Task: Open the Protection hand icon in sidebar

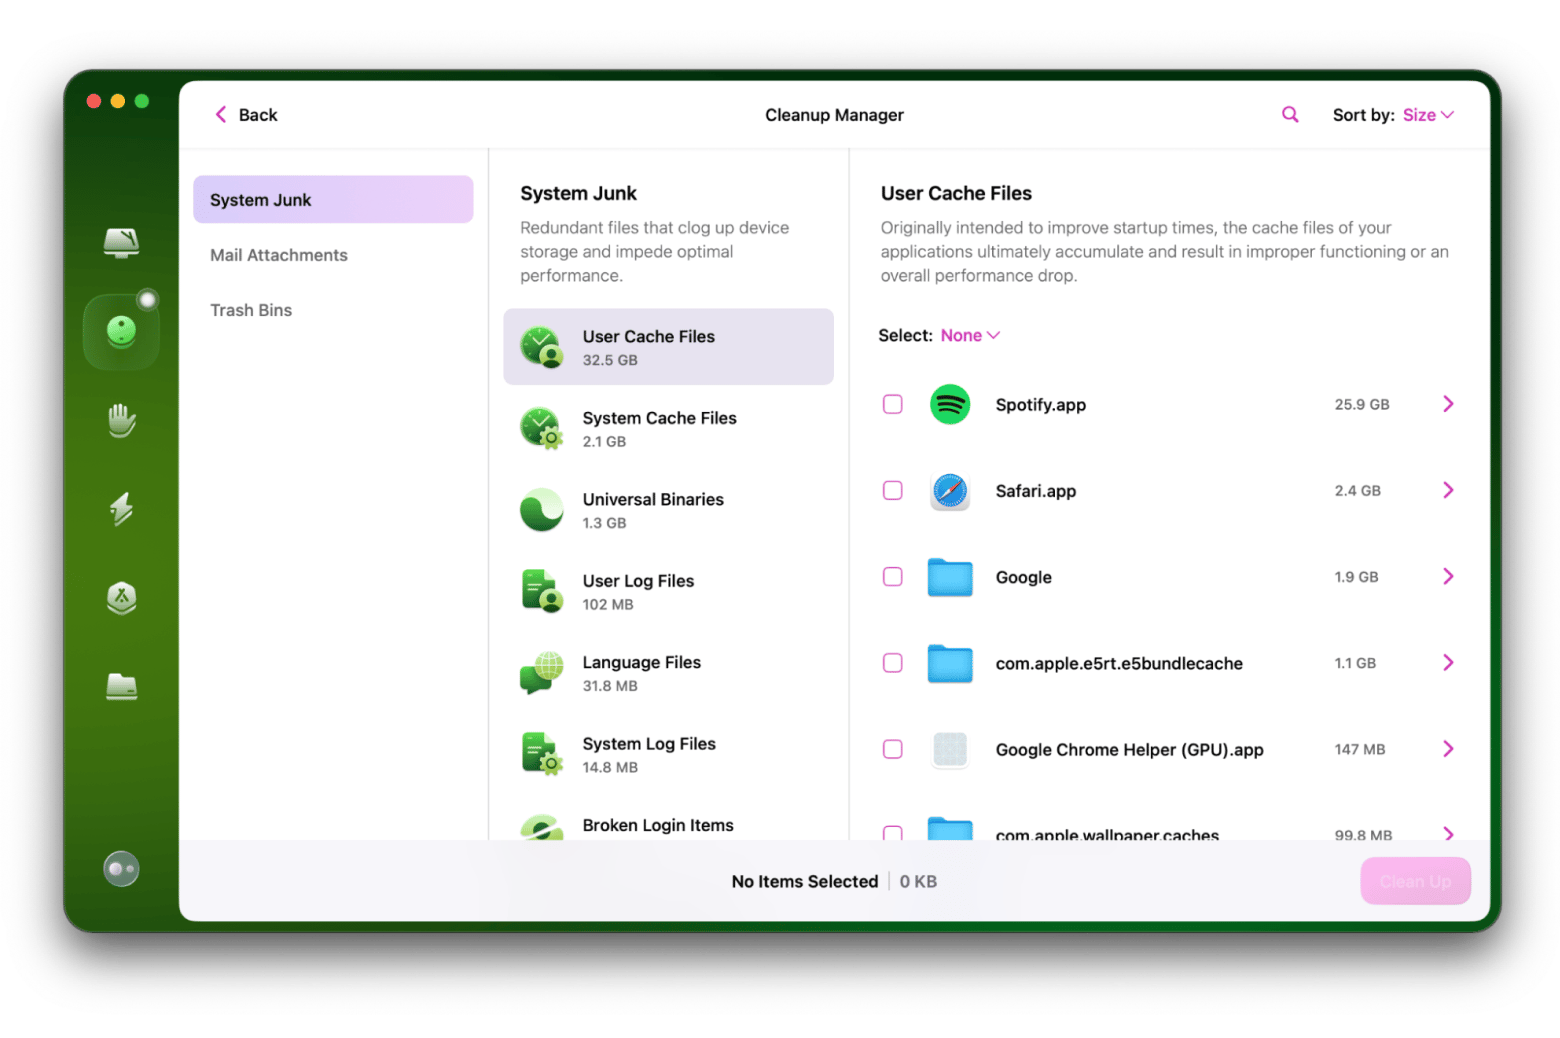Action: pyautogui.click(x=121, y=421)
